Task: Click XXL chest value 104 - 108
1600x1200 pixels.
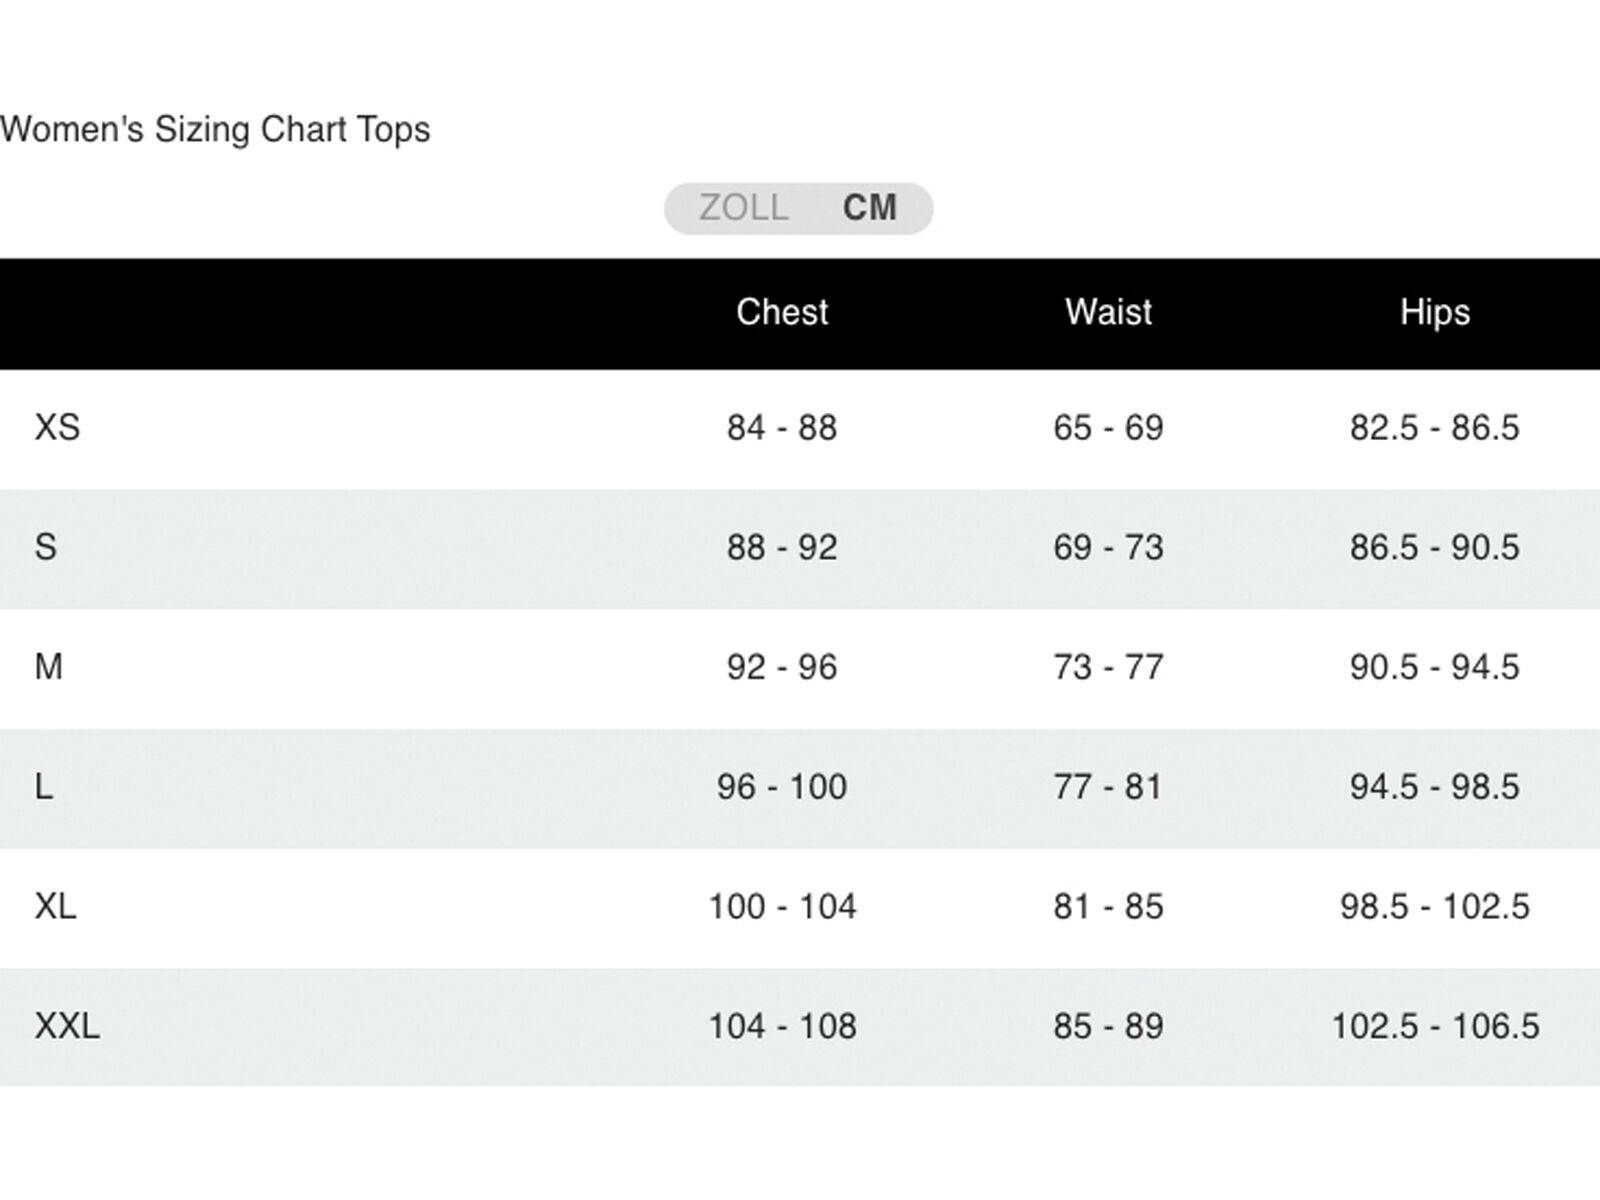Action: coord(782,1026)
